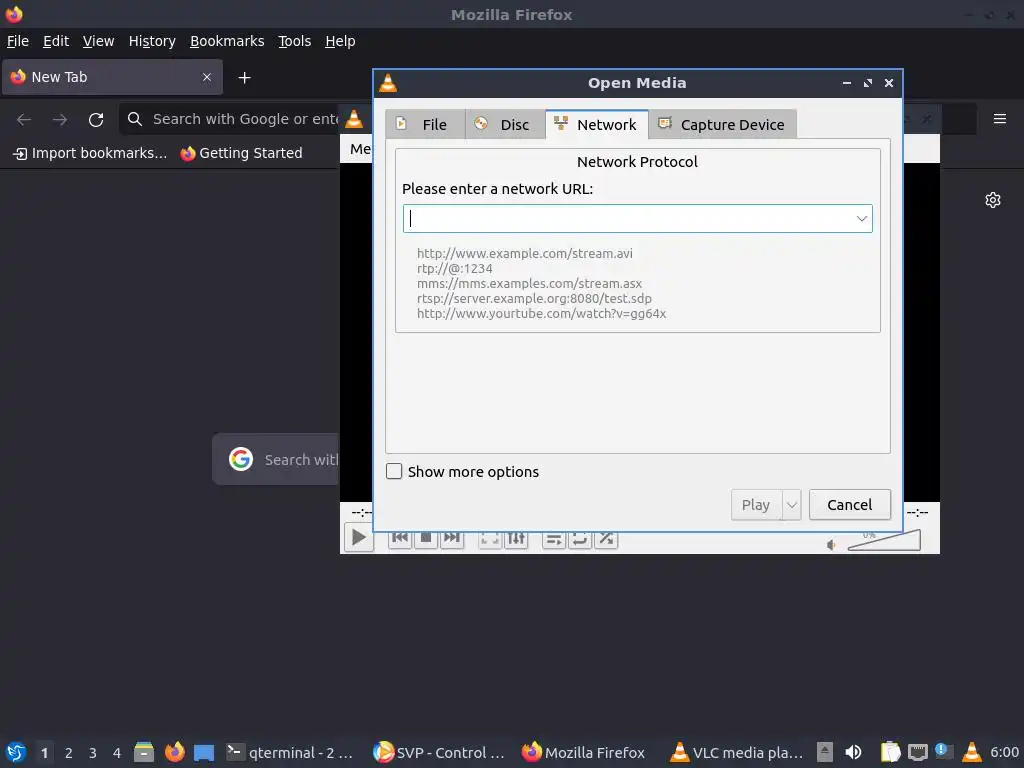Expand the Play button dropdown arrow
Viewport: 1024px width, 768px height.
click(x=792, y=505)
